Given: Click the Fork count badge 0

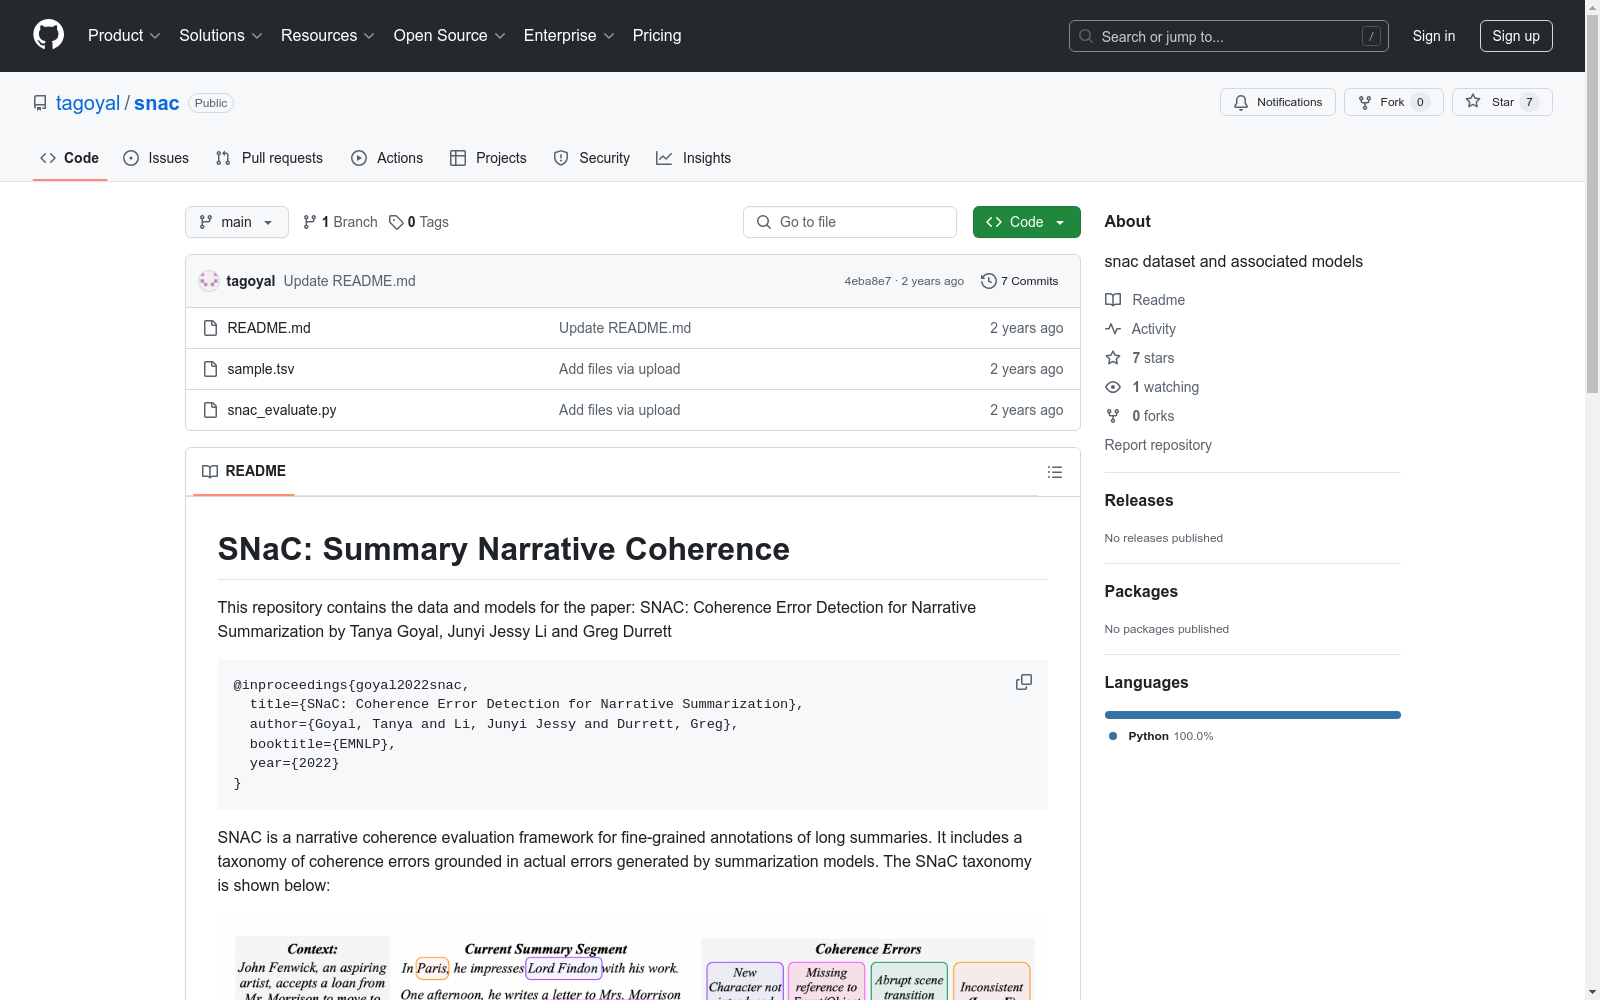Looking at the screenshot, I should pyautogui.click(x=1420, y=102).
